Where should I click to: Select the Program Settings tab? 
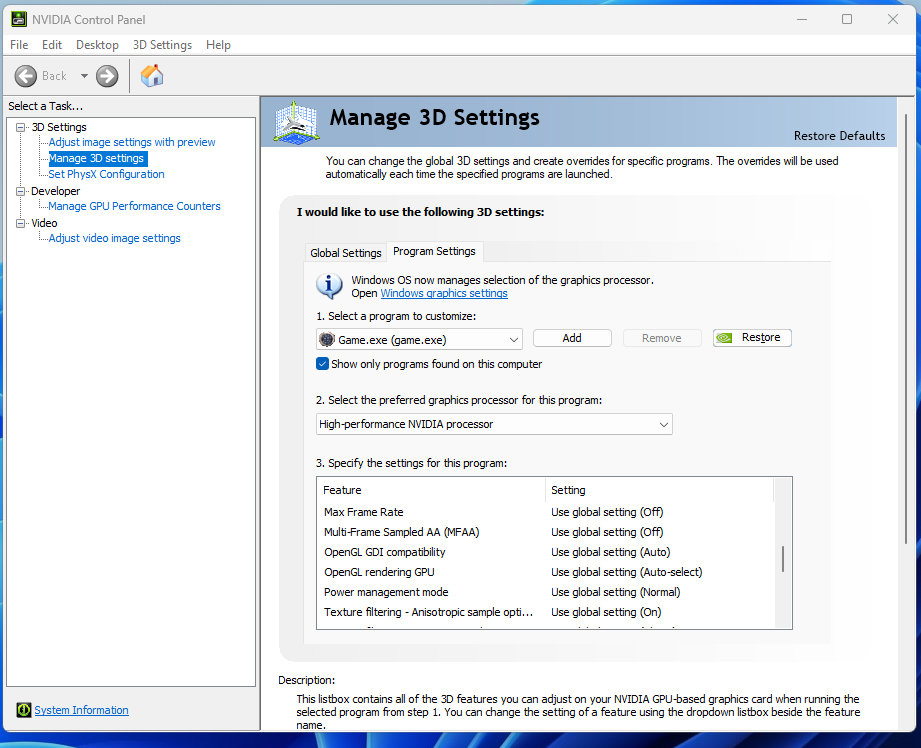pos(434,251)
